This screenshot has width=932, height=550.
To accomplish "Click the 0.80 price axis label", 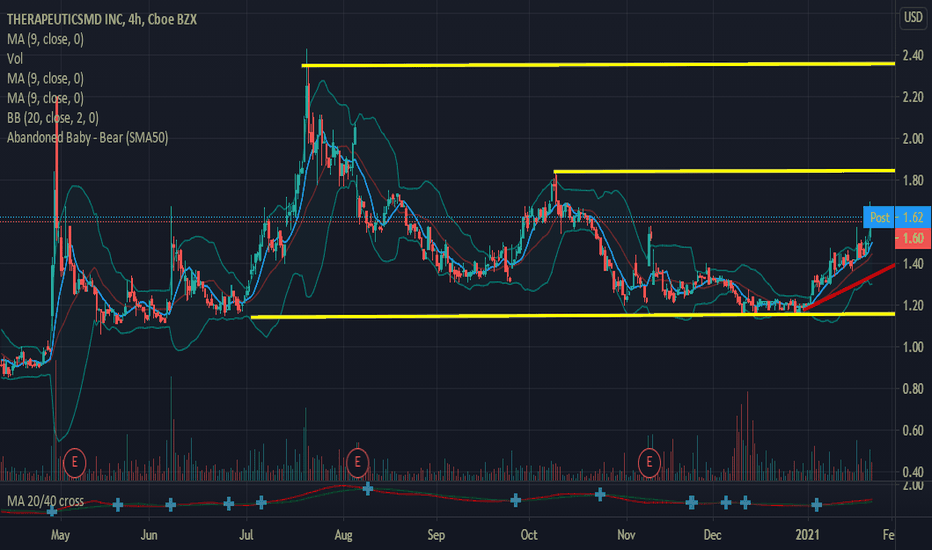I will (913, 389).
